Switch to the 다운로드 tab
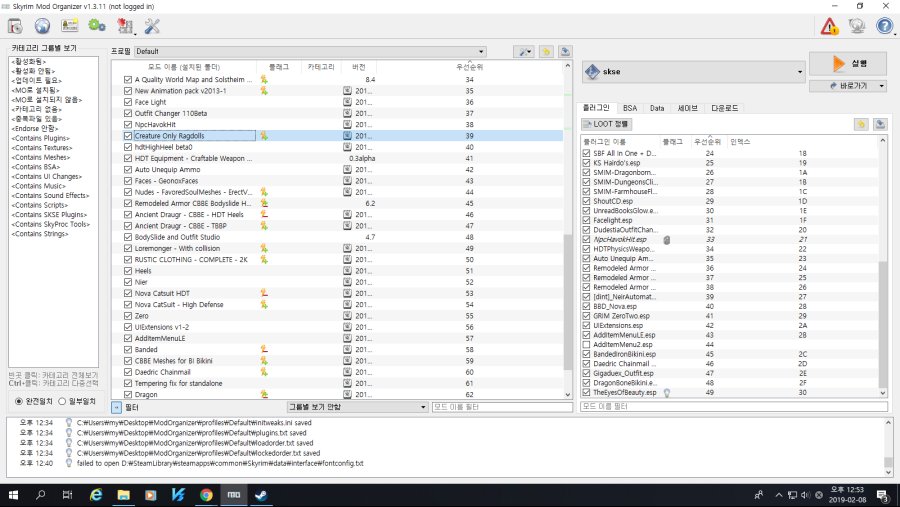900x507 pixels. [x=726, y=107]
